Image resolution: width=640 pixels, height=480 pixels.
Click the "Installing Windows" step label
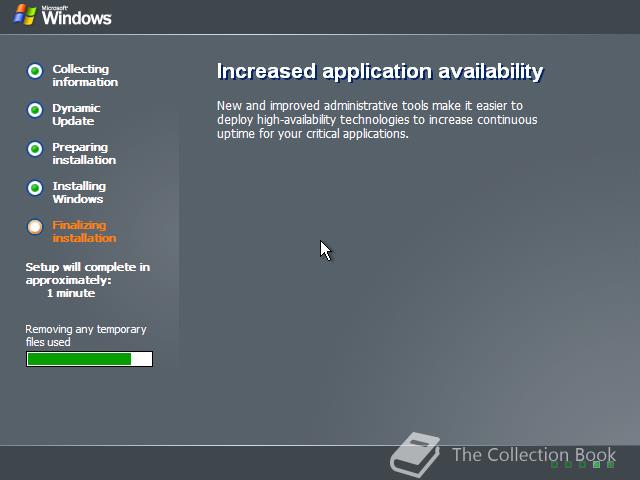[x=79, y=193]
